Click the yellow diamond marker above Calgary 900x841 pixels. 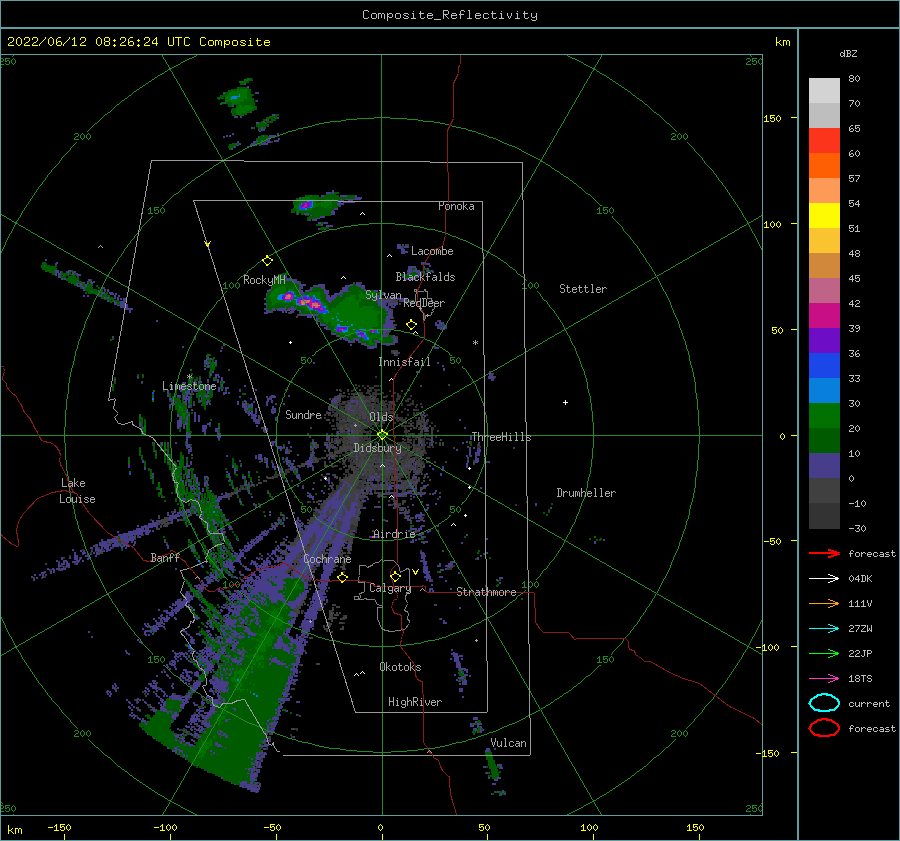tap(395, 576)
